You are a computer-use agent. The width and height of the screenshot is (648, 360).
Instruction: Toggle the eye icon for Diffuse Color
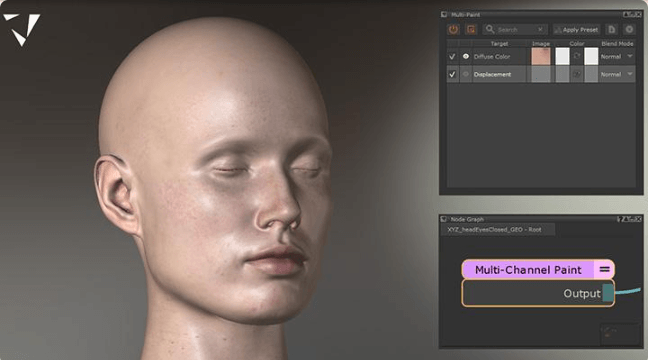[x=466, y=57]
